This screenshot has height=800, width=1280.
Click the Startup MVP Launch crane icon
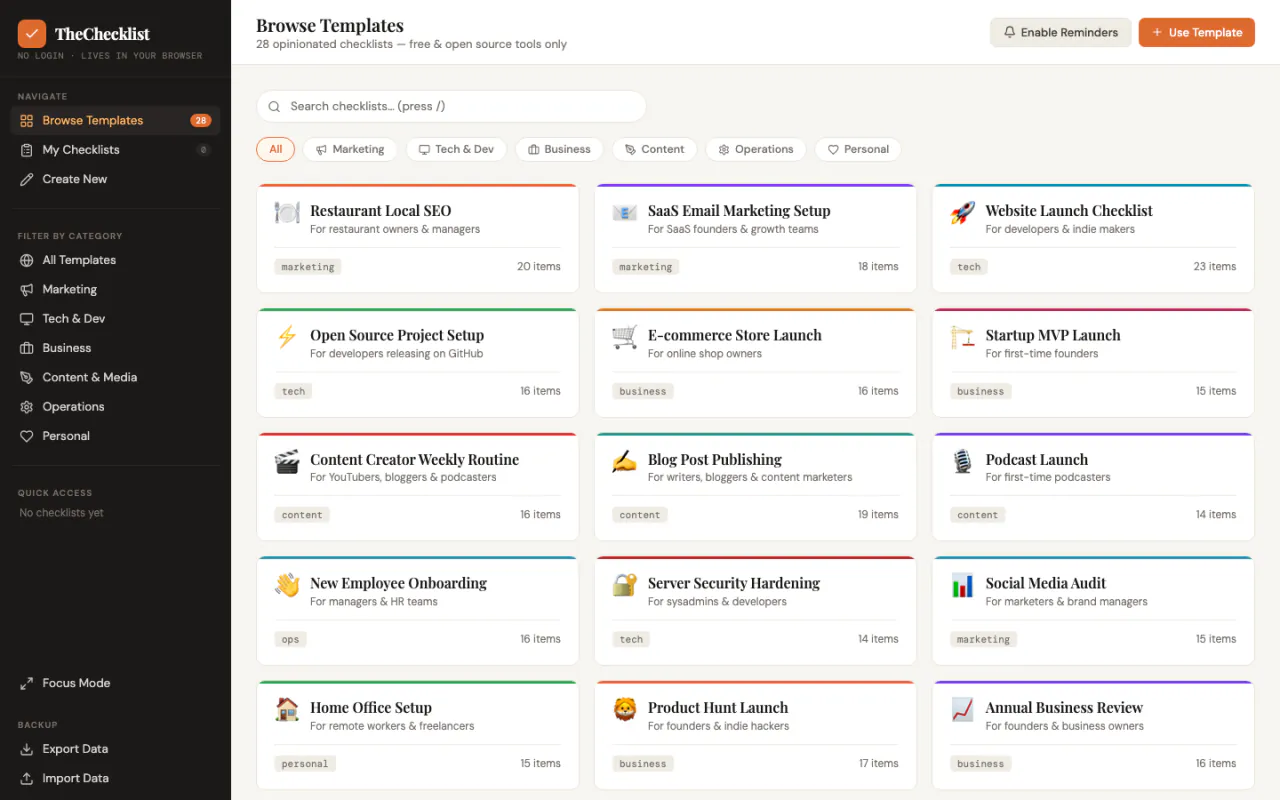962,337
